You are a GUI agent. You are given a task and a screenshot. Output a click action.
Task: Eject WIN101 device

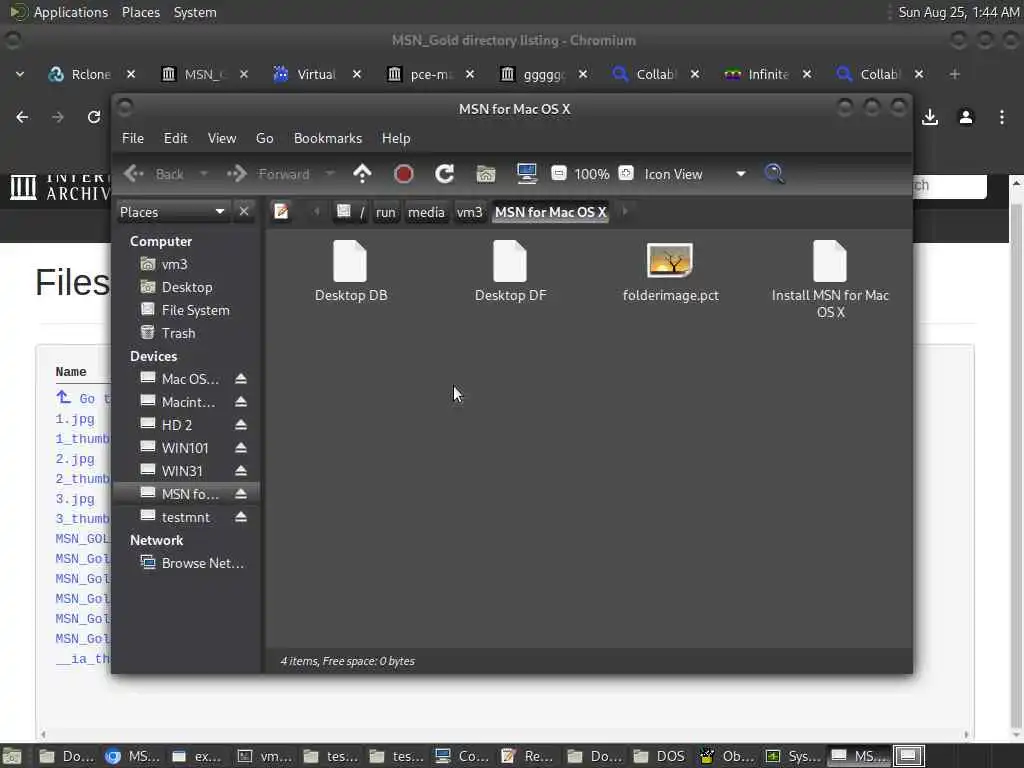[x=241, y=448]
